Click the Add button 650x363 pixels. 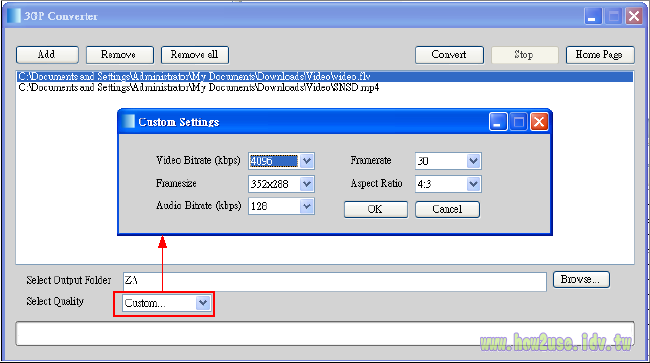pos(47,55)
